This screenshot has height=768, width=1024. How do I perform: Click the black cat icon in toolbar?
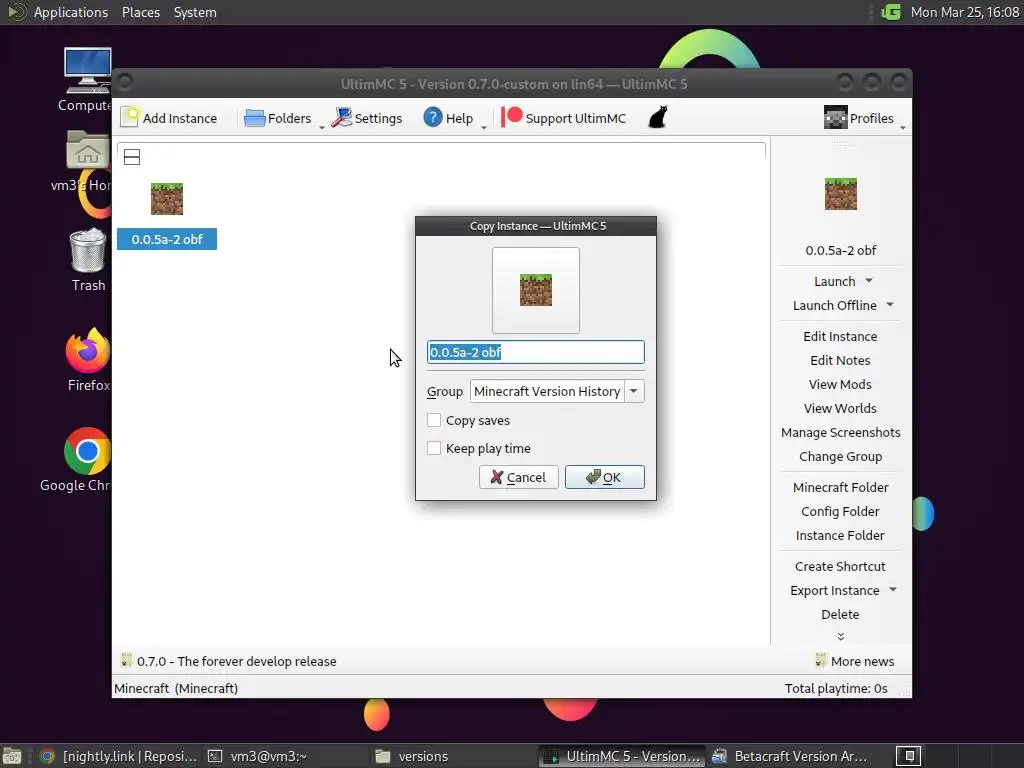(x=658, y=118)
